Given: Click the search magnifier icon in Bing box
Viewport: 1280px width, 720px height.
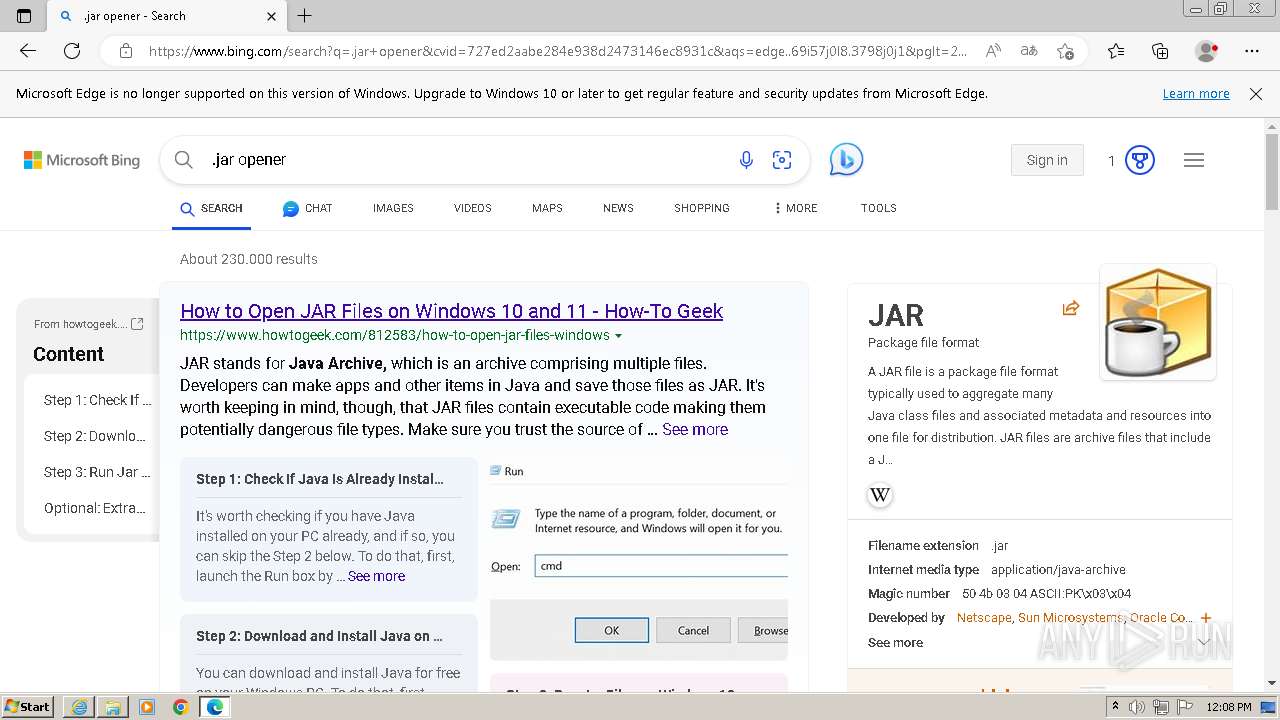Looking at the screenshot, I should pyautogui.click(x=183, y=160).
